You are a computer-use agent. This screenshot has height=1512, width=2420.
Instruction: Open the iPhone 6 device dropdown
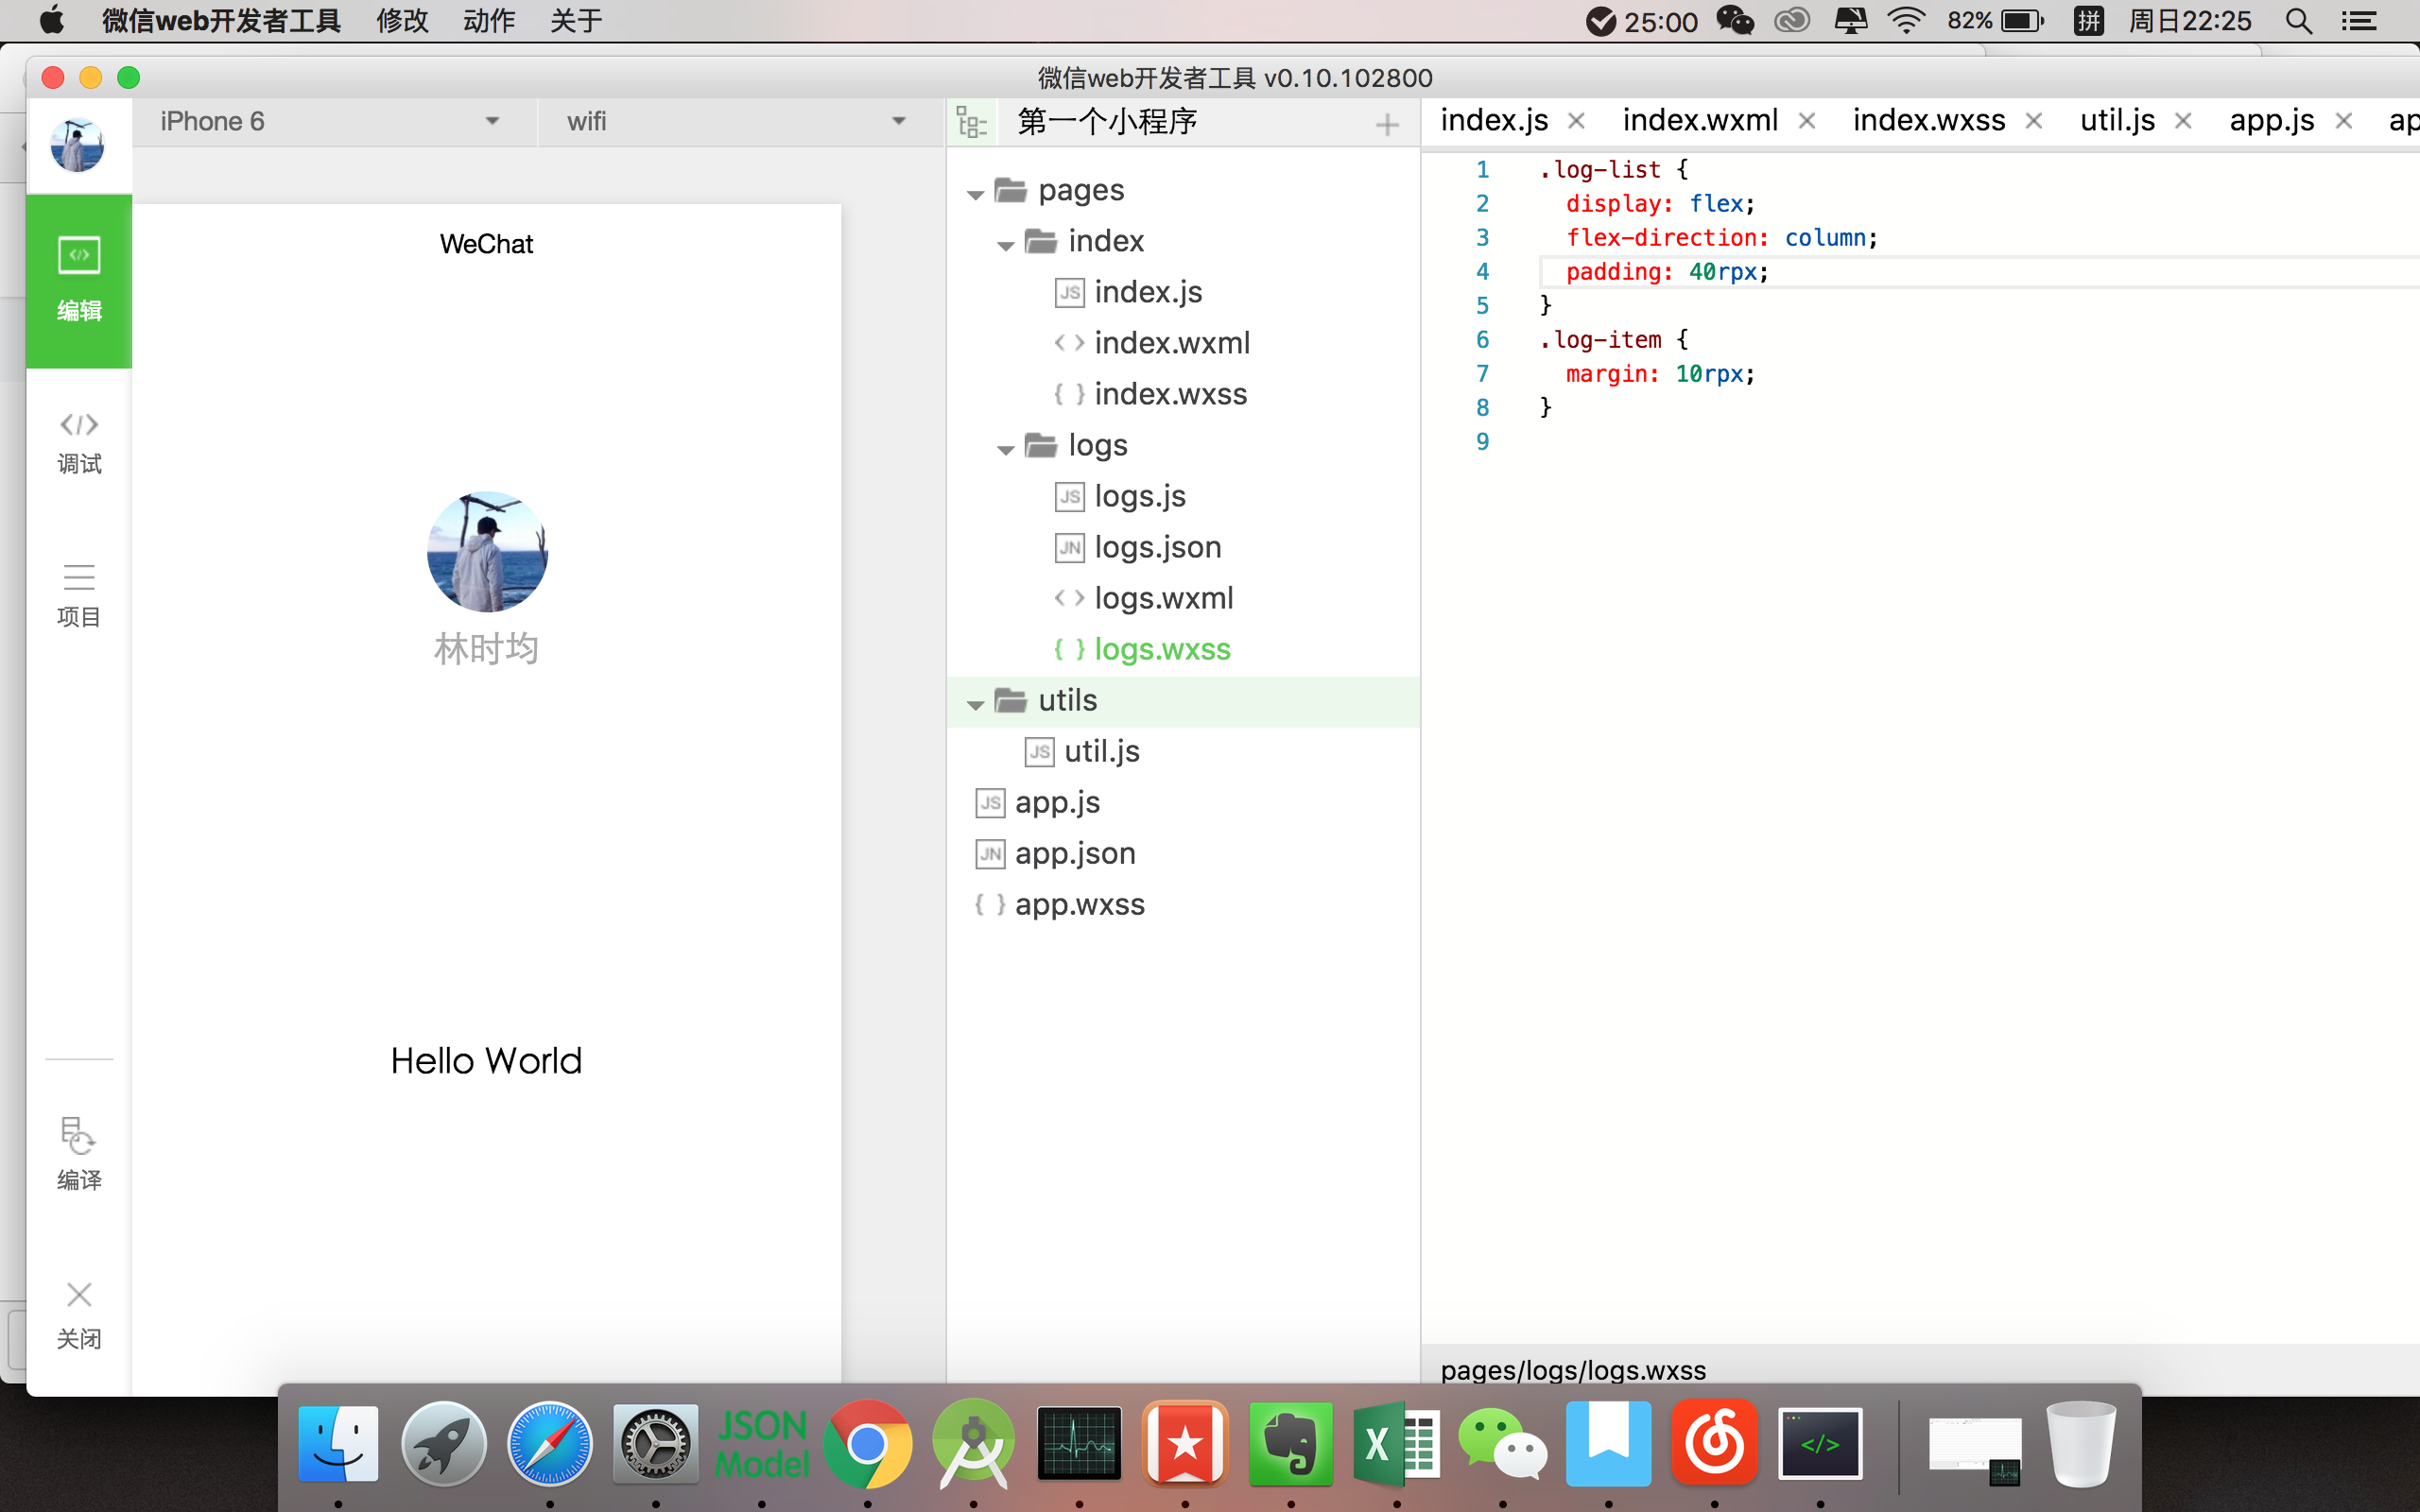pyautogui.click(x=330, y=122)
